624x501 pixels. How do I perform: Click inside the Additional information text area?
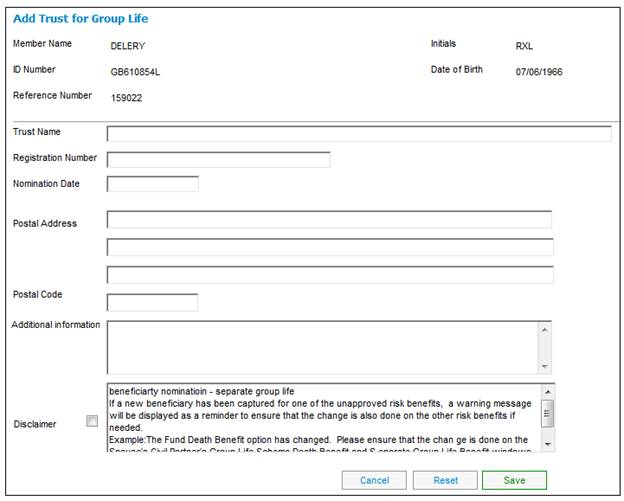click(x=322, y=347)
